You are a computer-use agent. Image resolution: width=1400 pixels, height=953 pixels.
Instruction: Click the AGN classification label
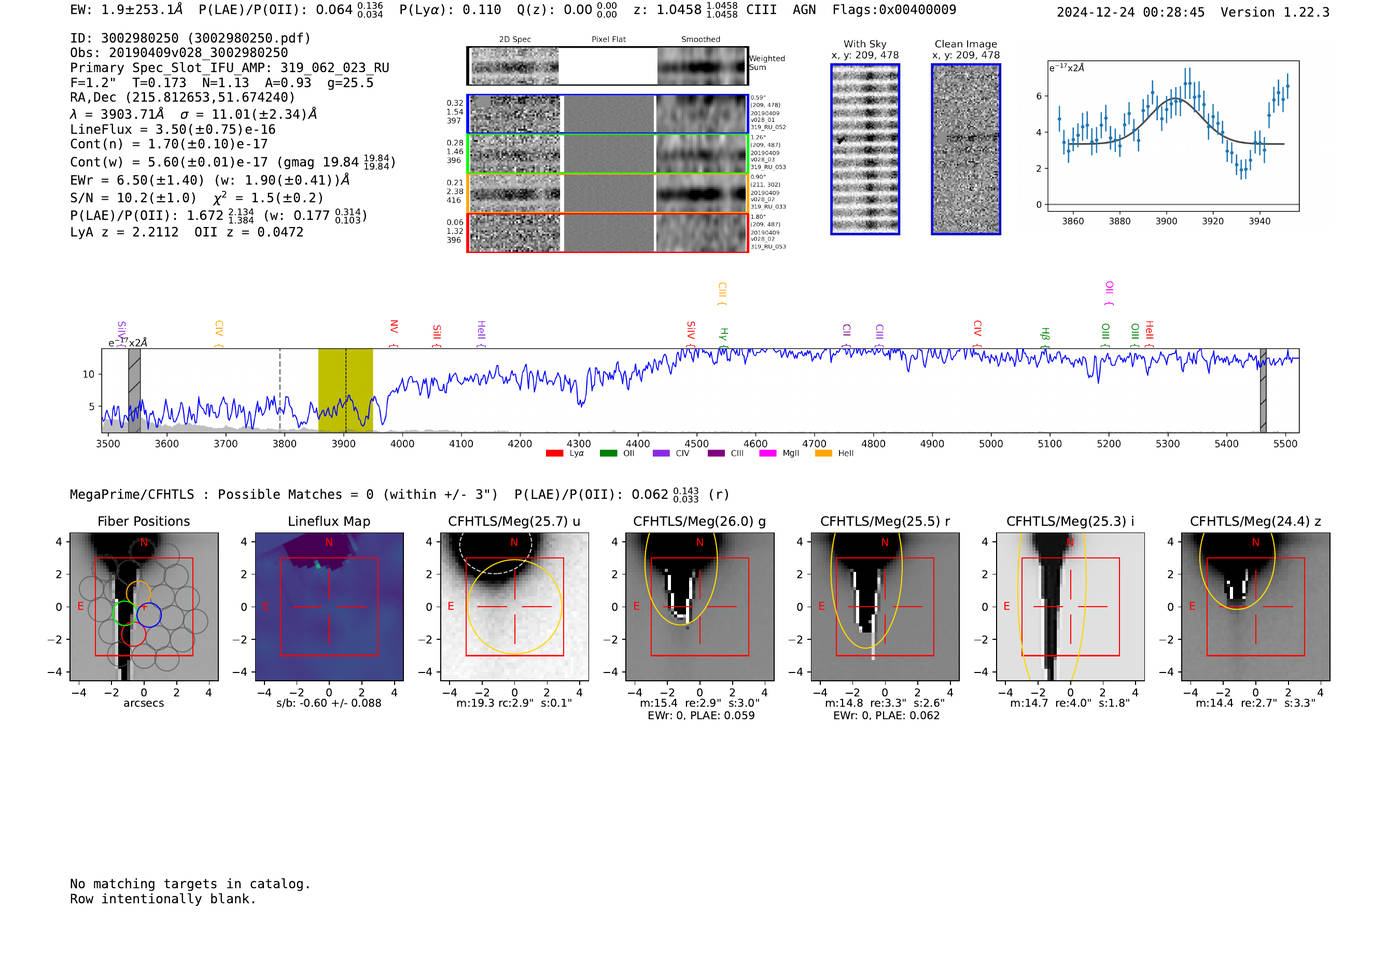pyautogui.click(x=804, y=10)
